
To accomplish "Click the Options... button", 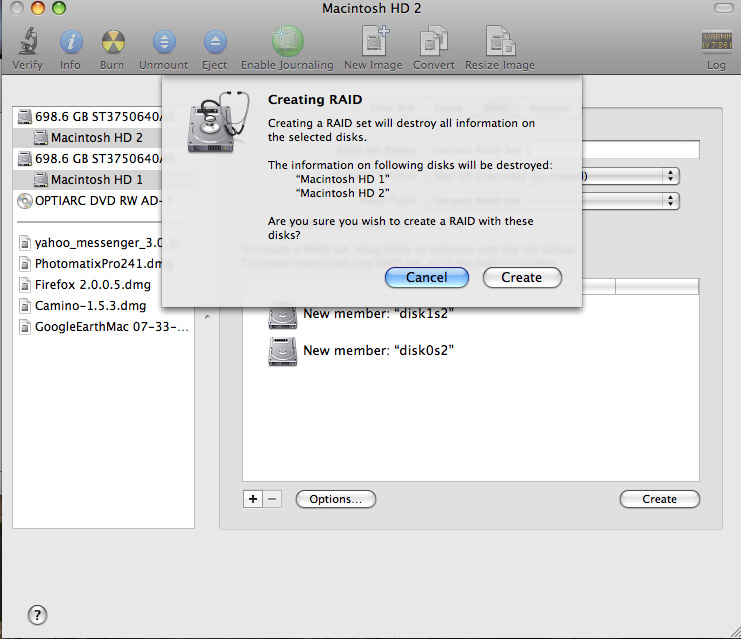I will 336,499.
